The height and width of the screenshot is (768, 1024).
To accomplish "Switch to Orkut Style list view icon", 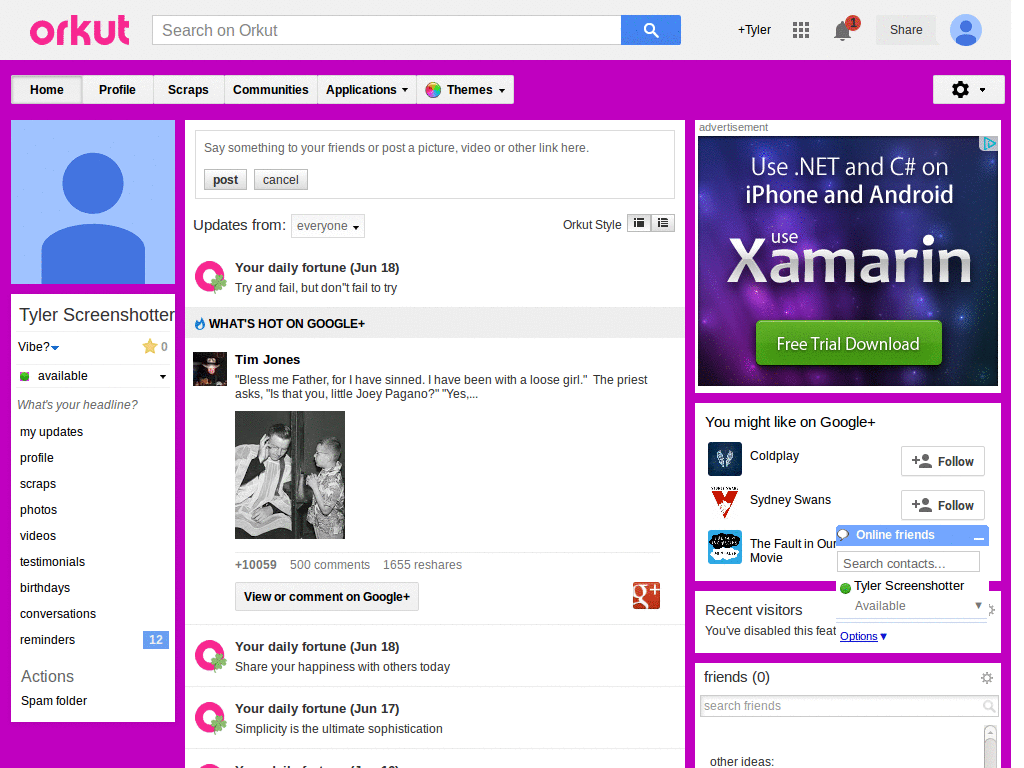I will coord(663,223).
